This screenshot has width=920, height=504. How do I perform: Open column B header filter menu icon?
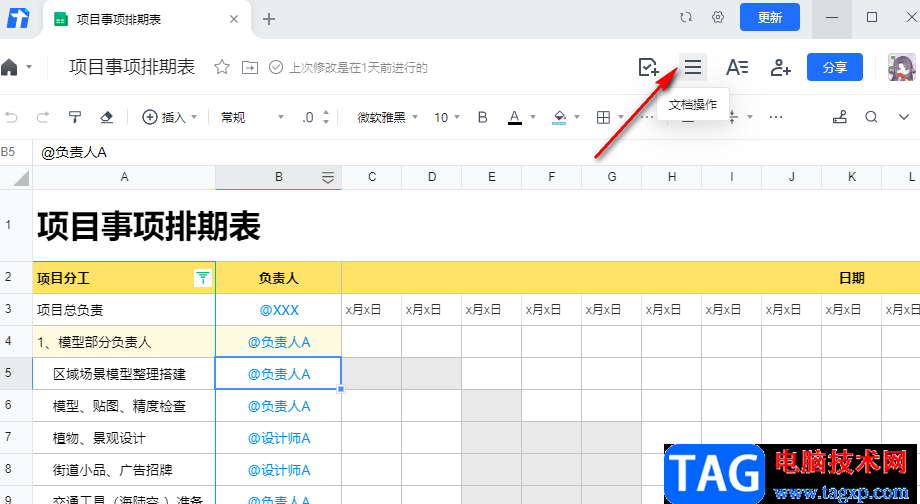click(328, 177)
